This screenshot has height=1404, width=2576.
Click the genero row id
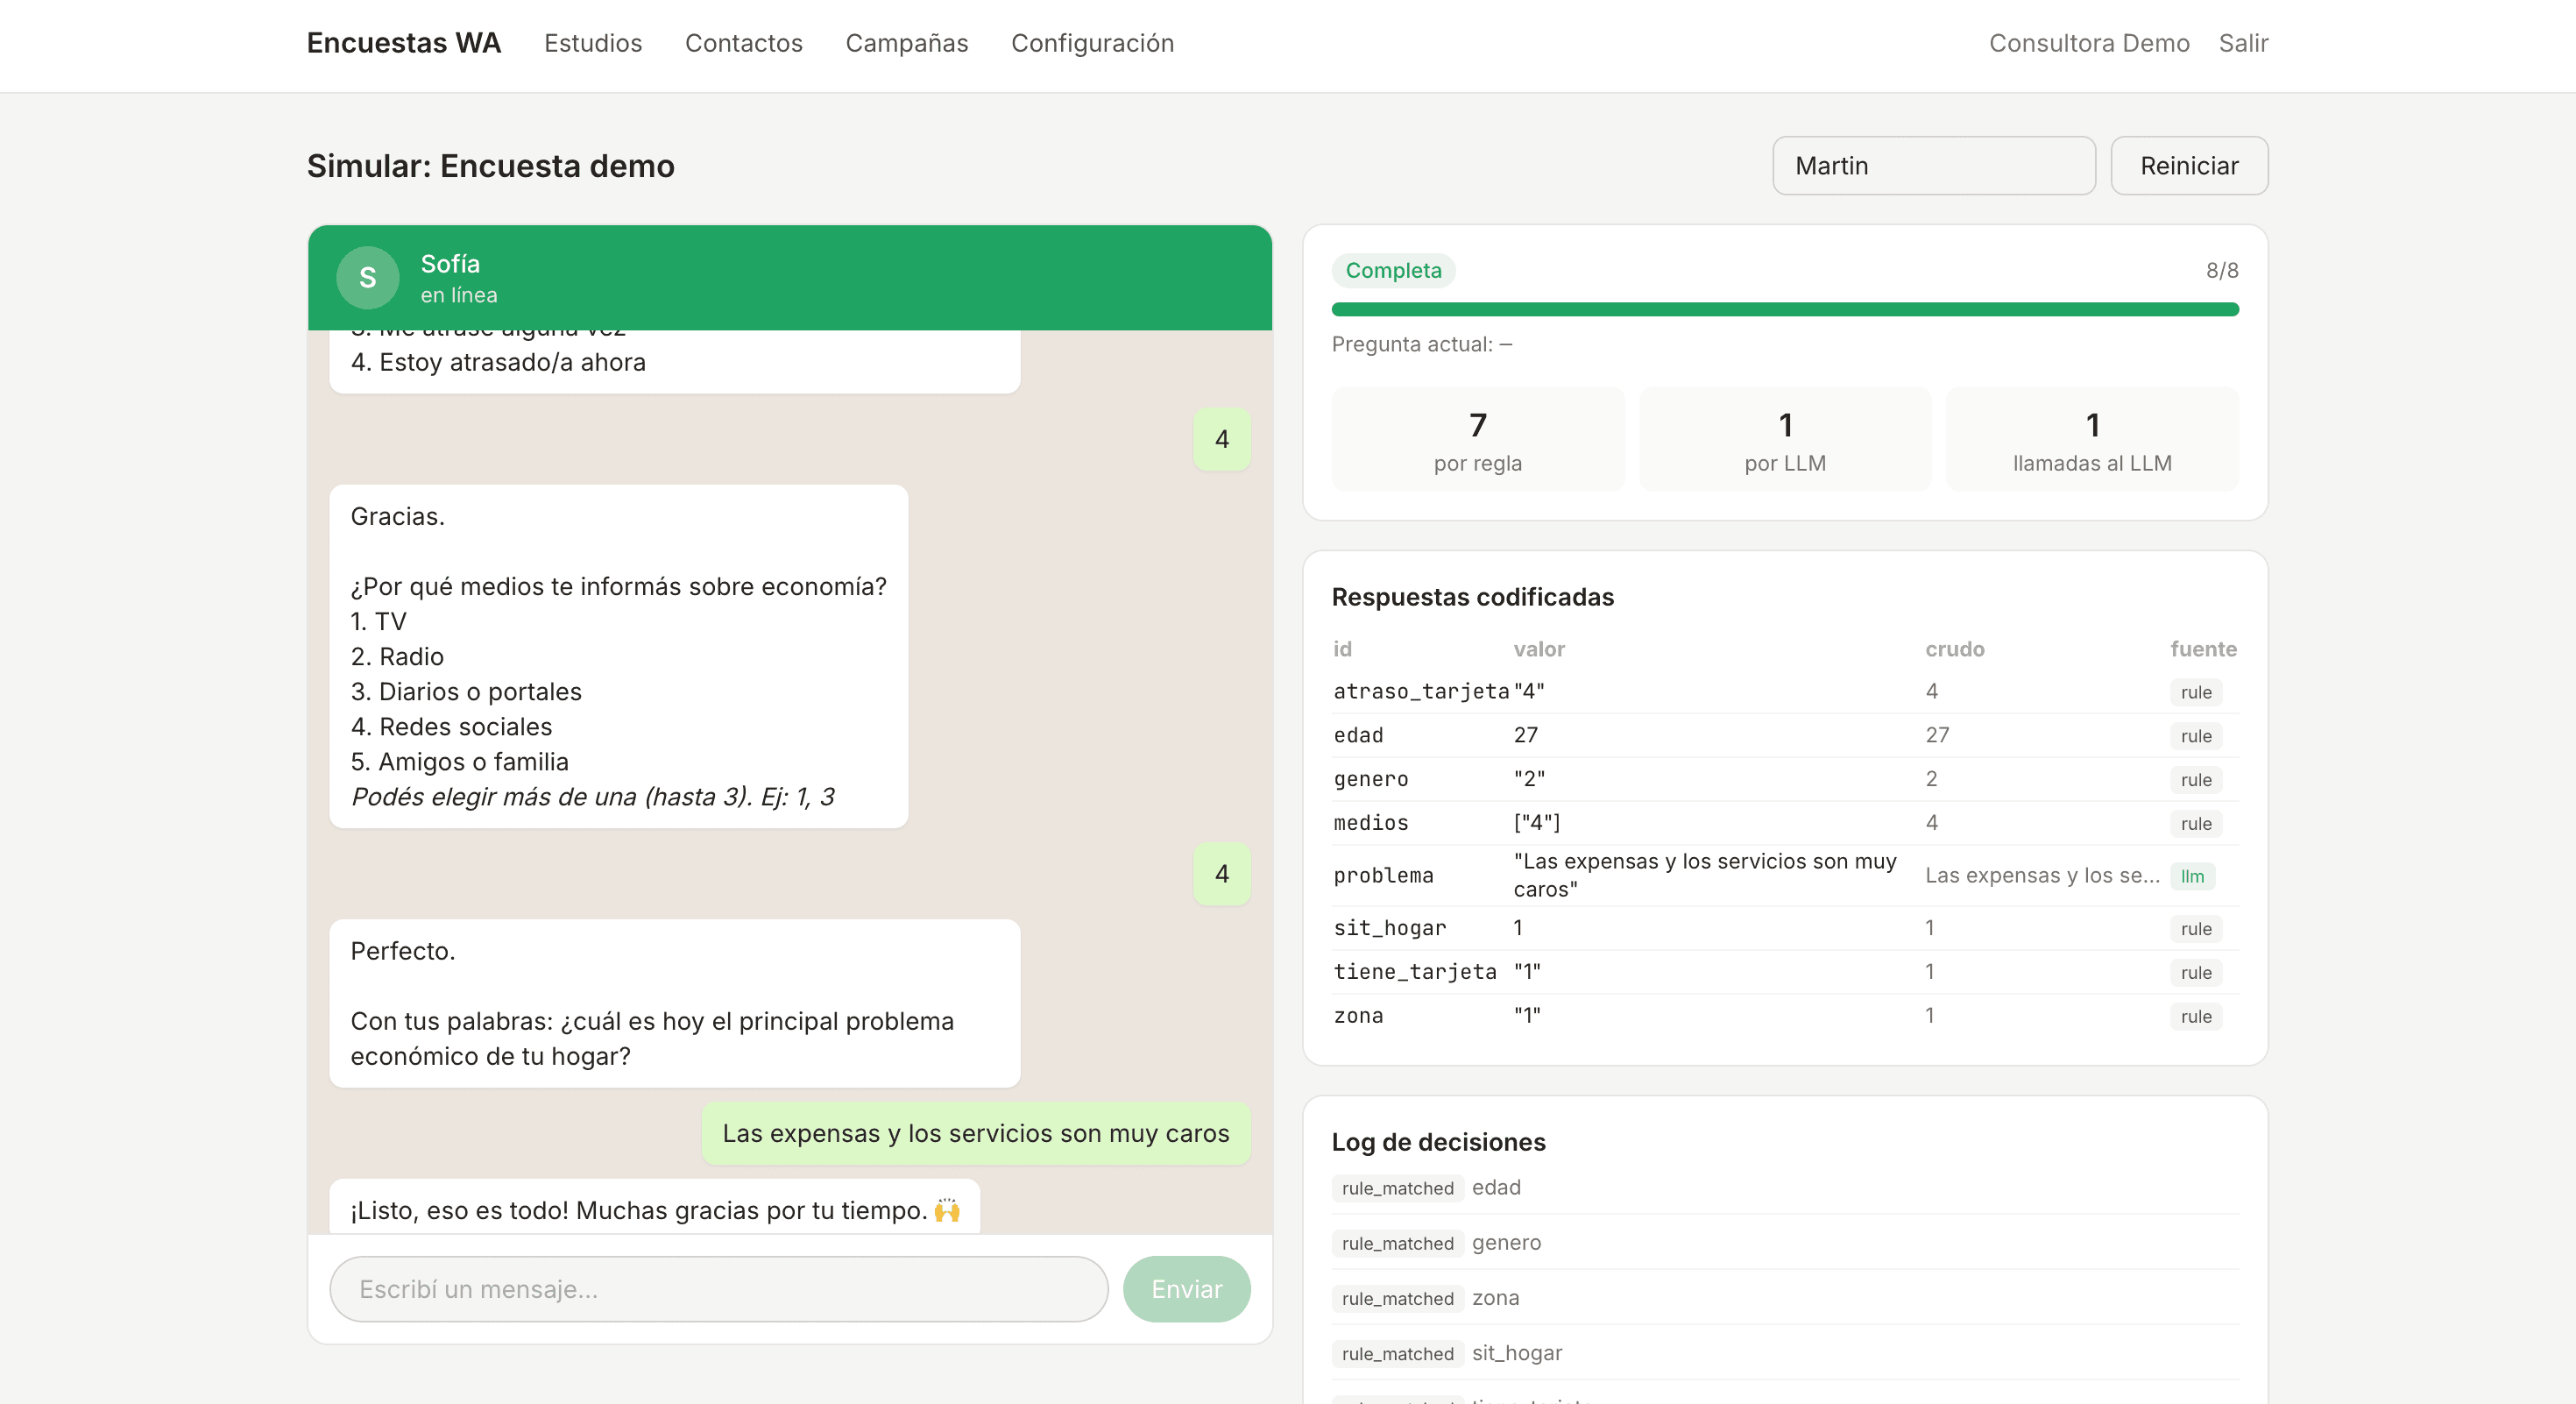[x=1370, y=779]
